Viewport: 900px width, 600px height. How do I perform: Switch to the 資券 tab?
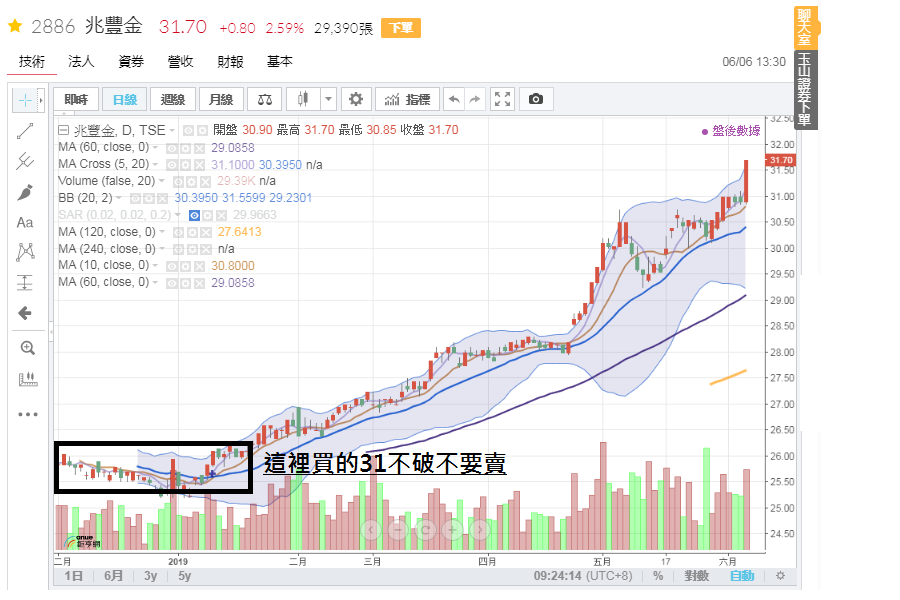pyautogui.click(x=131, y=61)
